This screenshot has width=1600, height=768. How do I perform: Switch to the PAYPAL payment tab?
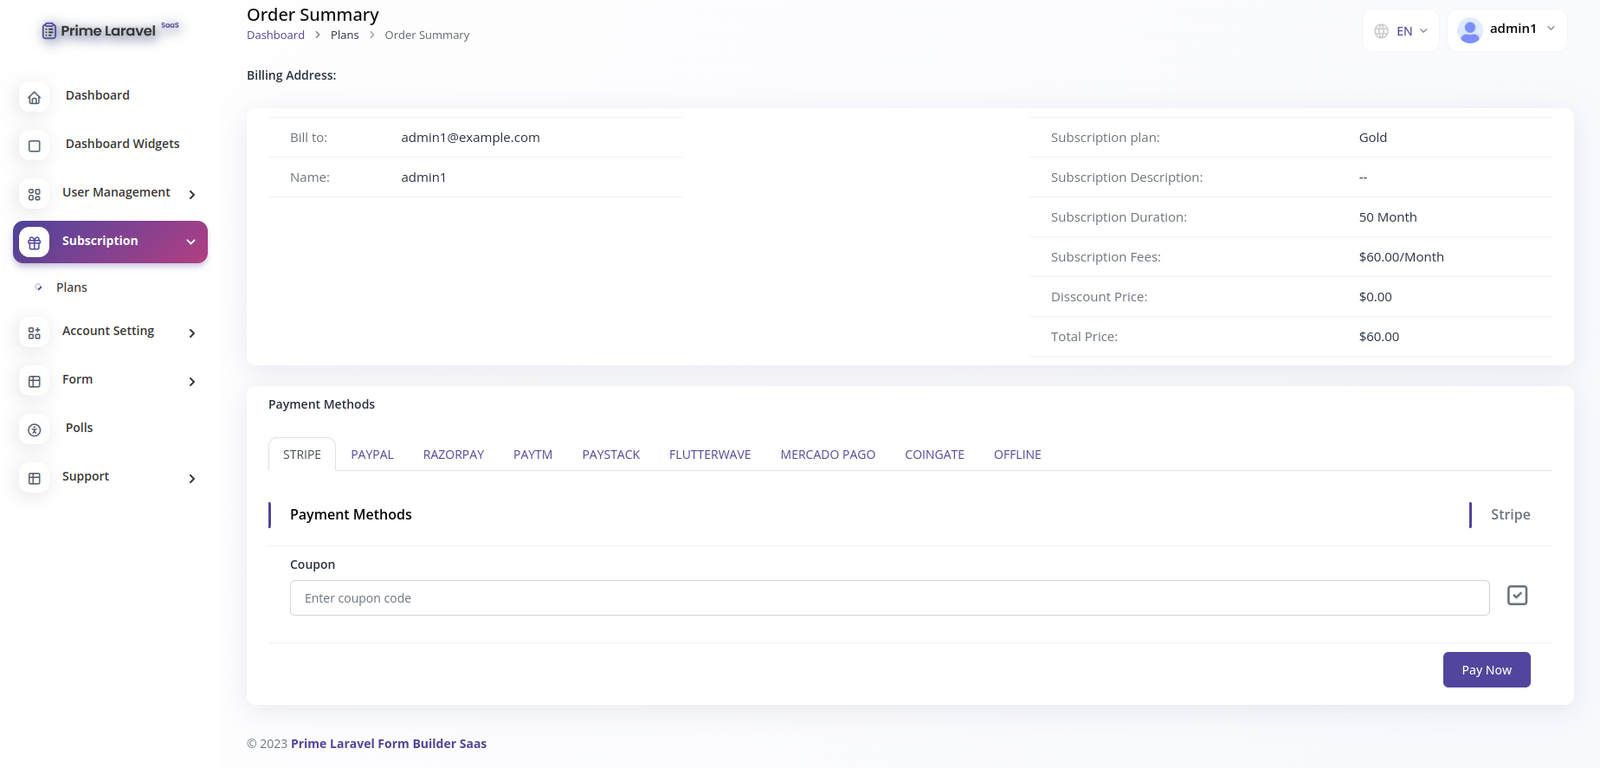[x=372, y=455]
